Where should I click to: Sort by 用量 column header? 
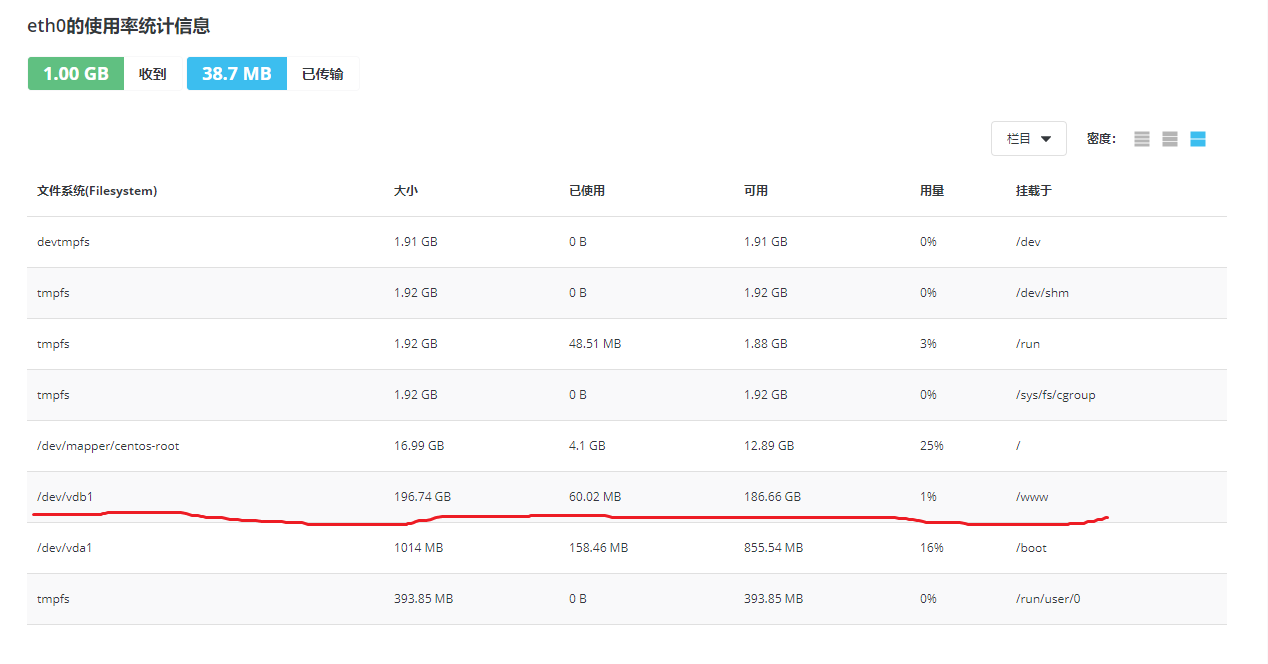point(932,191)
